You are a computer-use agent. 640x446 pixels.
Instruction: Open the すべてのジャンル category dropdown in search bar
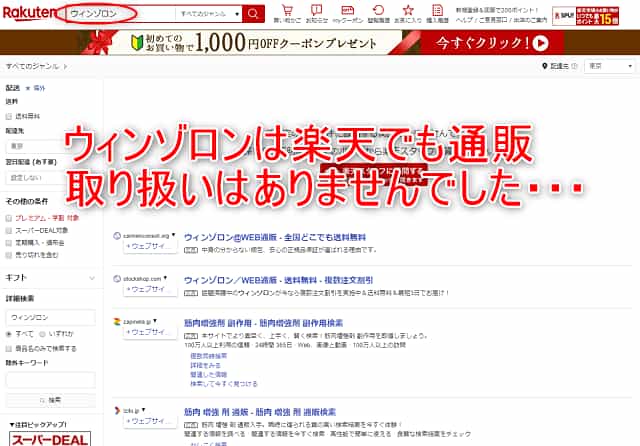(x=209, y=14)
